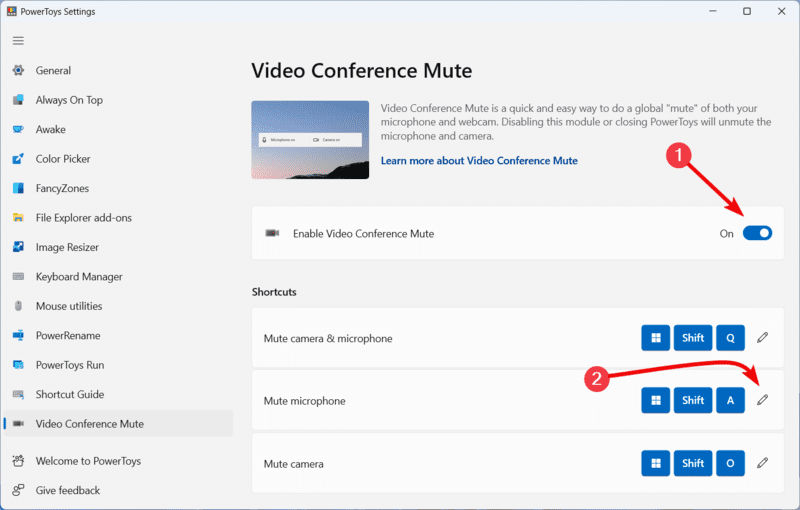Edit the Mute microphone shortcut pencil
The image size is (800, 510).
(762, 400)
